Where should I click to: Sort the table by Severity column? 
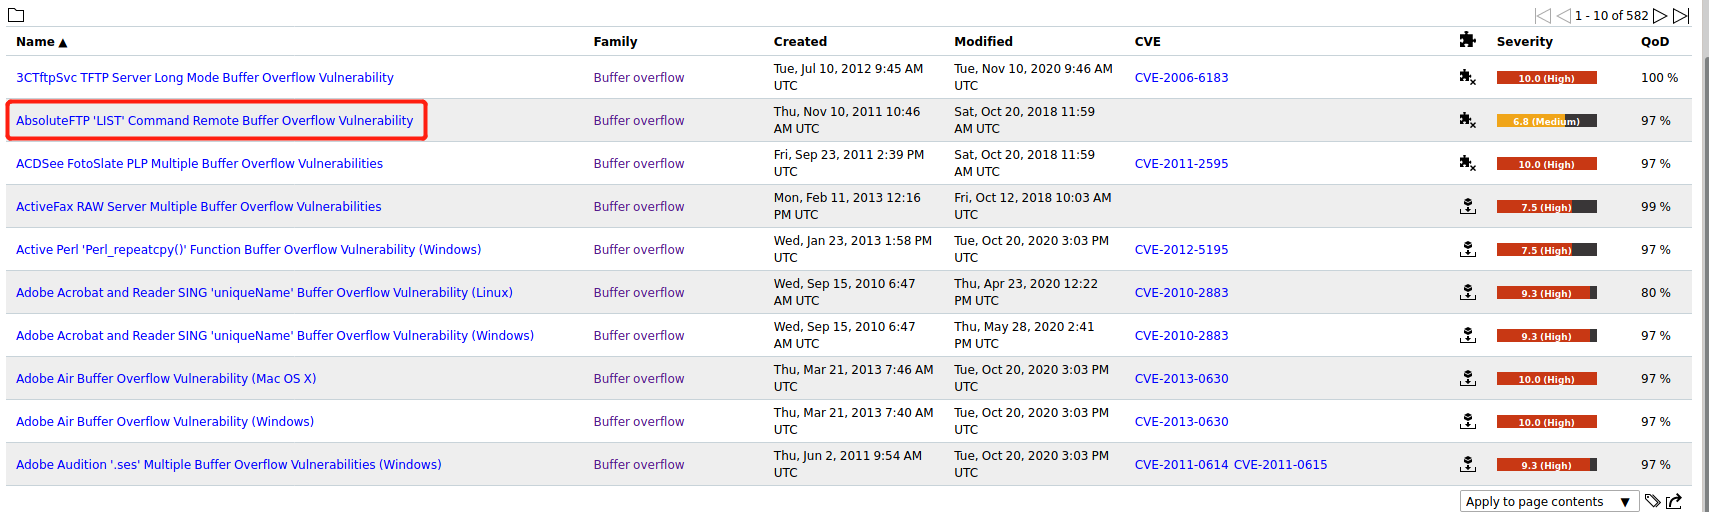[1524, 42]
